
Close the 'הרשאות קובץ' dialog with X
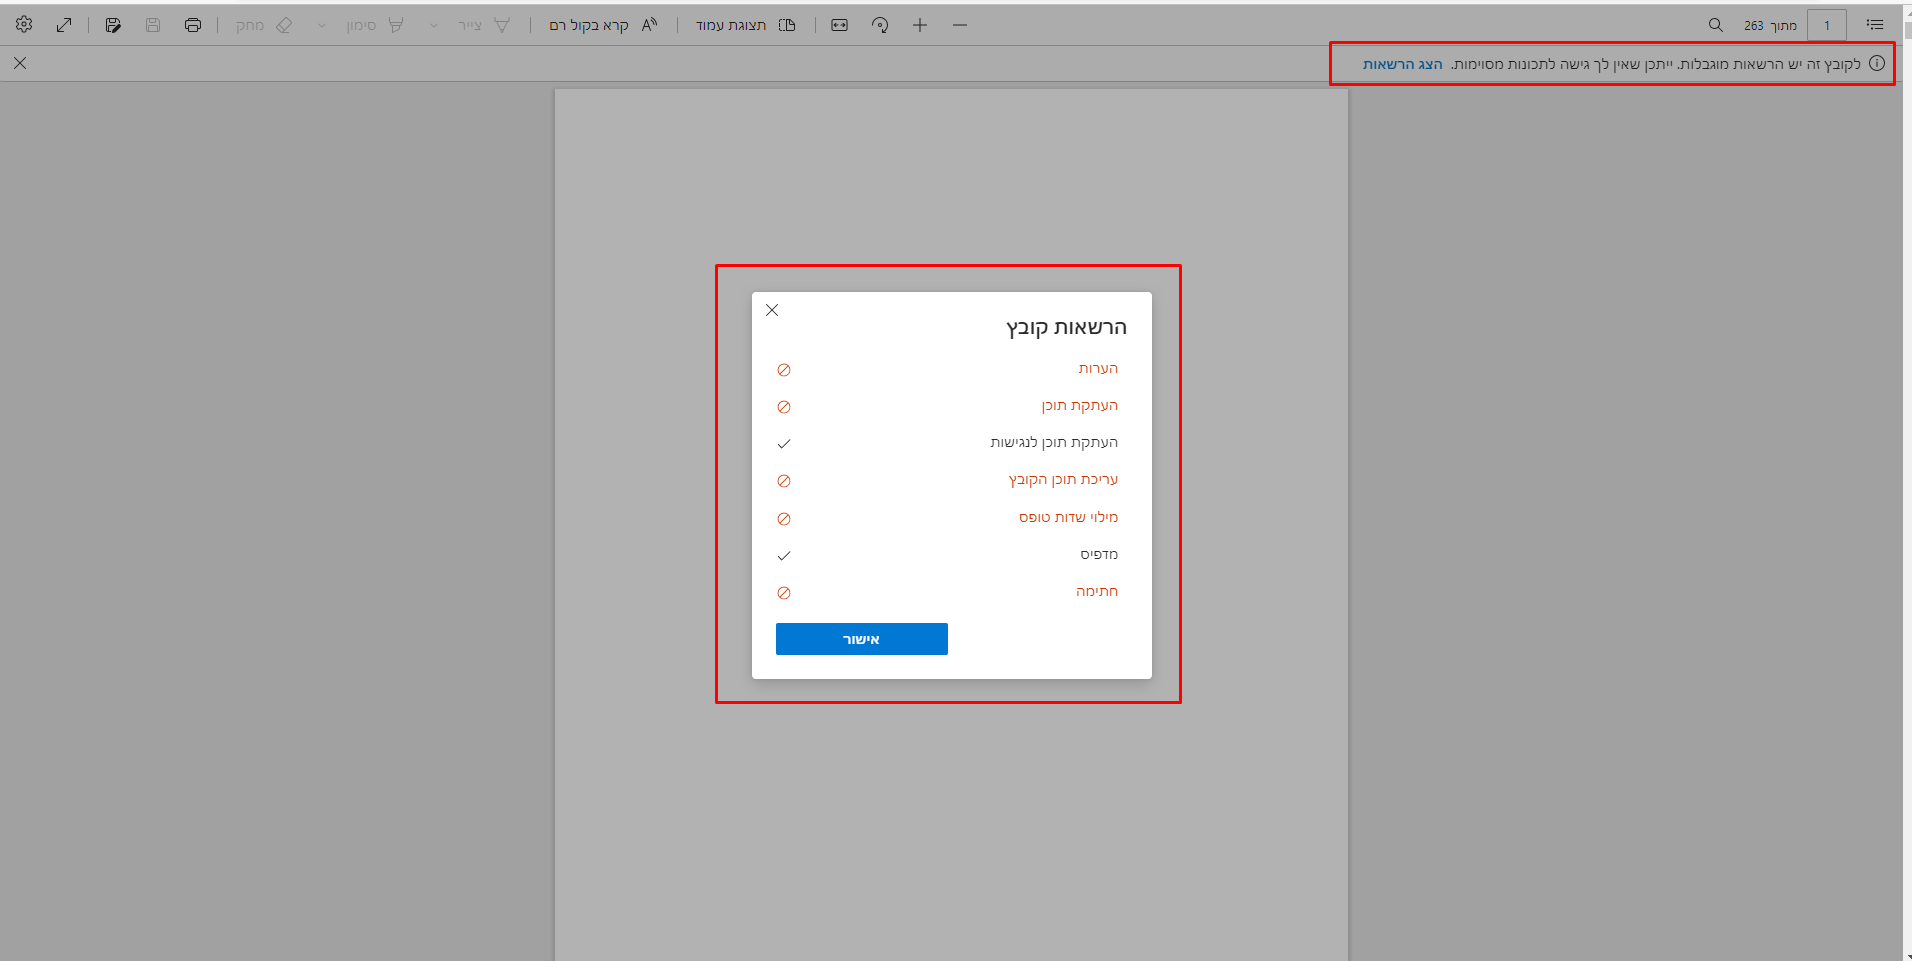click(x=772, y=310)
